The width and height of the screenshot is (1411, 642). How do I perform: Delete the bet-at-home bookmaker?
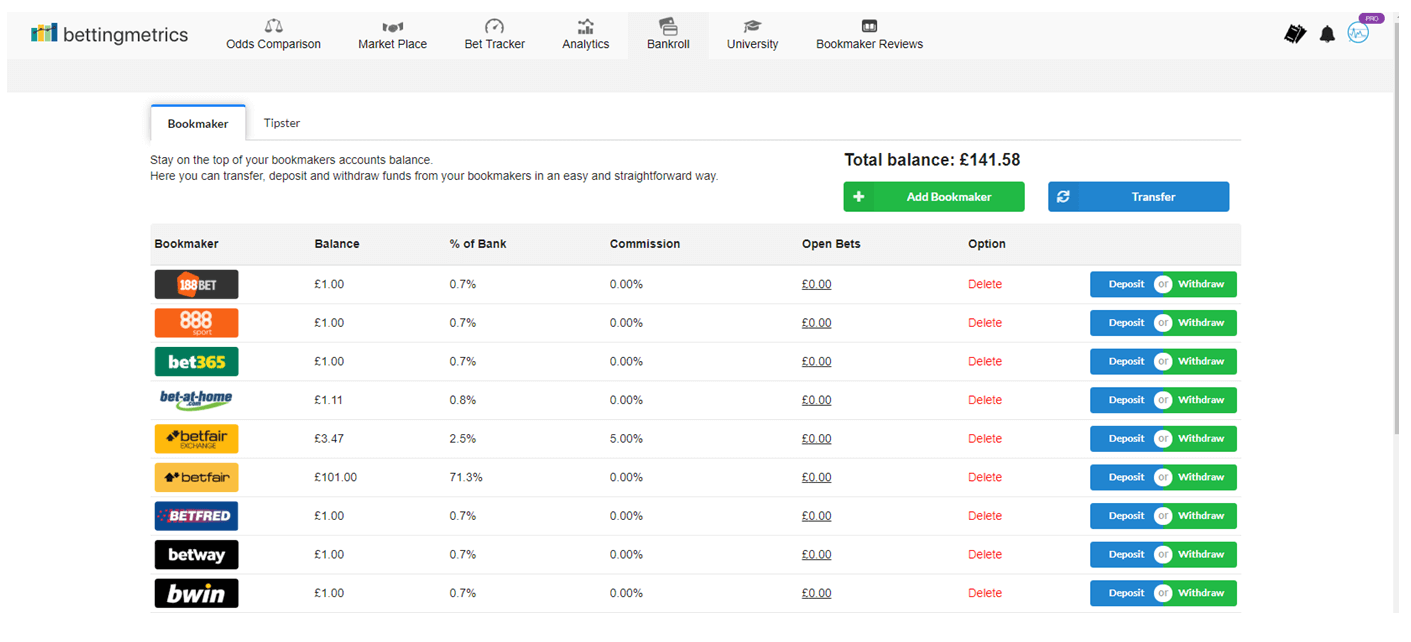pos(985,400)
